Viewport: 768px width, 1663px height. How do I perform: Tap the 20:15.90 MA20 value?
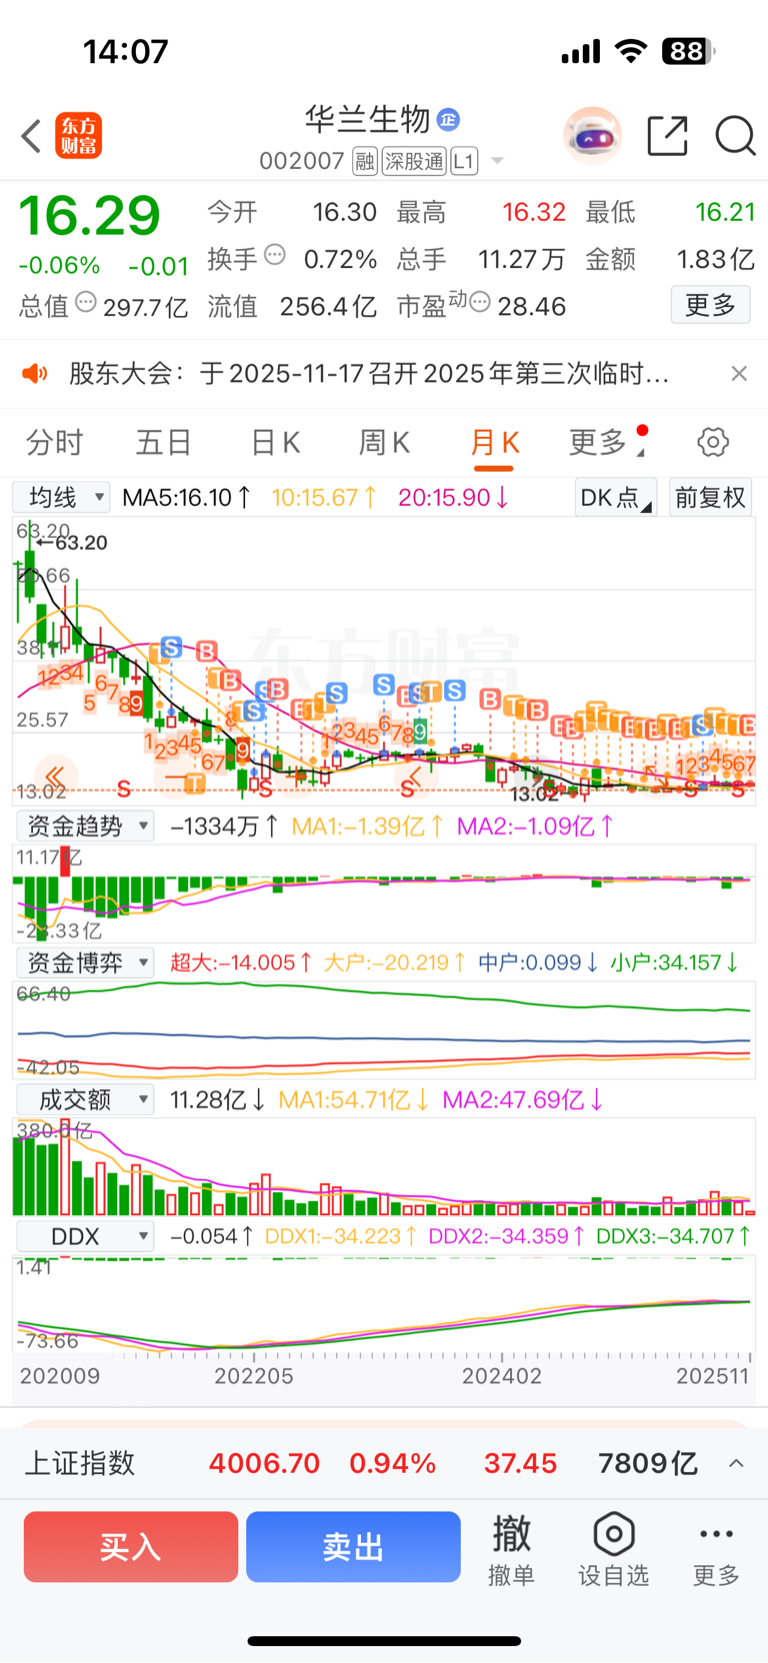click(453, 497)
